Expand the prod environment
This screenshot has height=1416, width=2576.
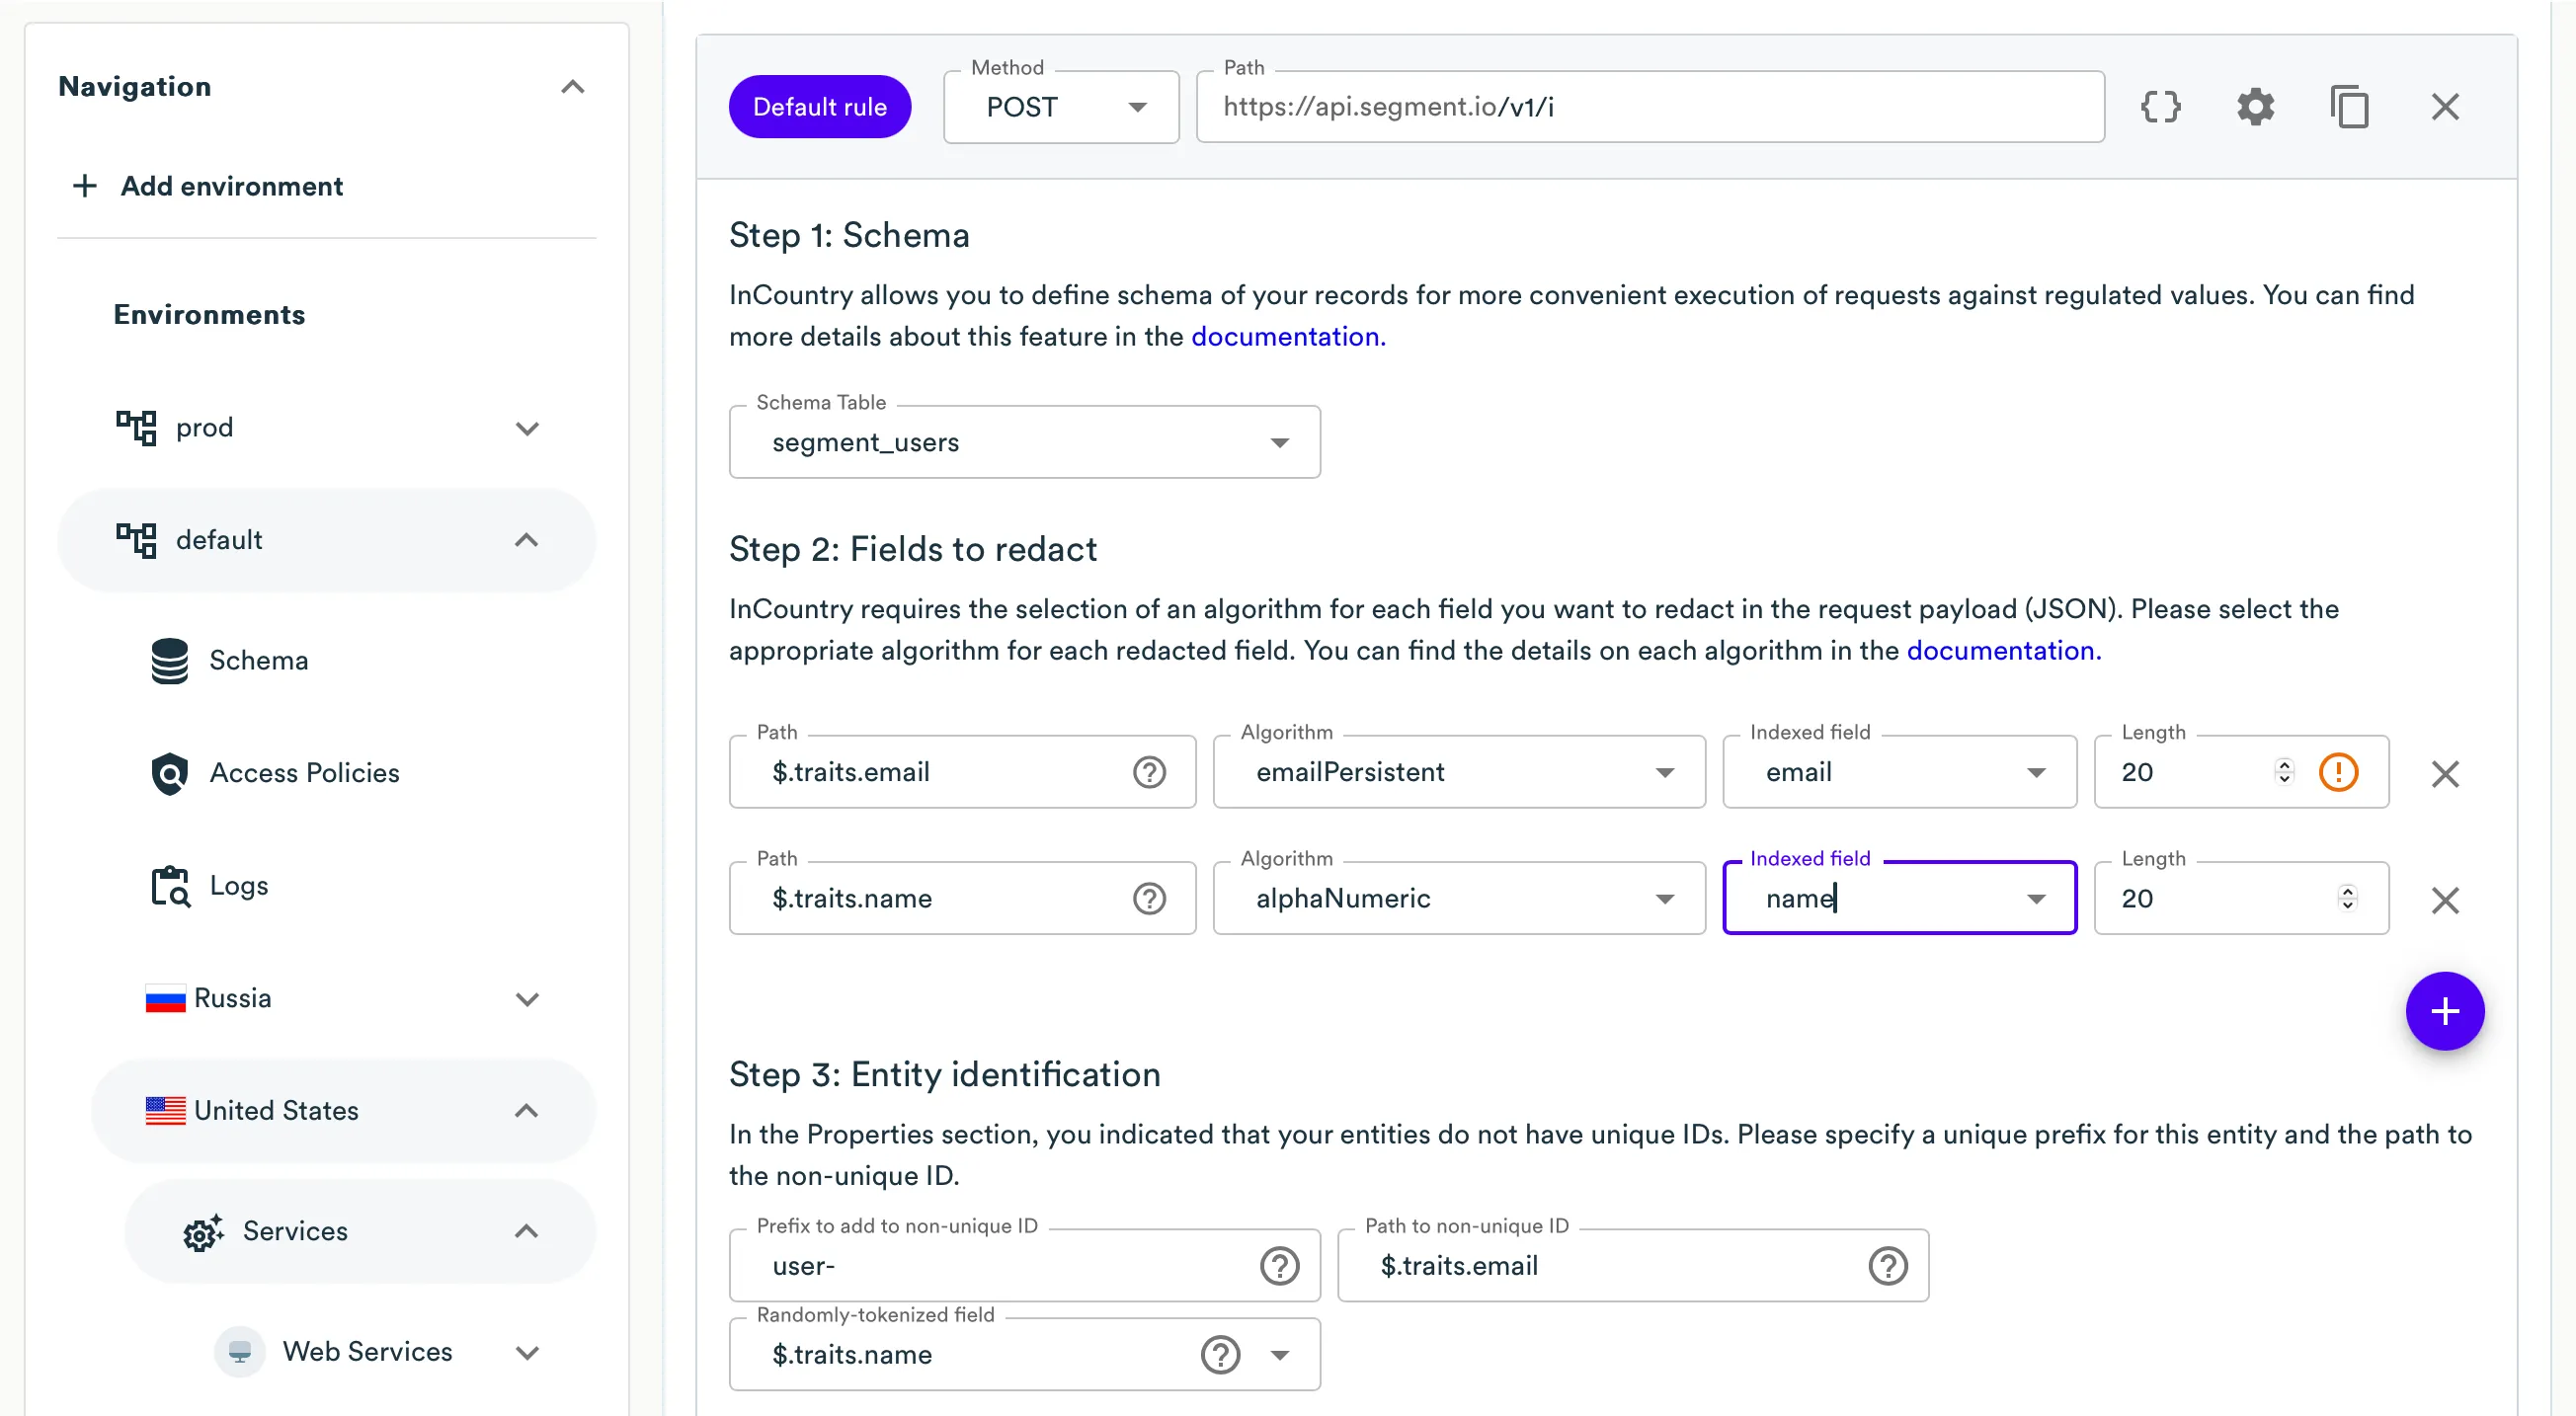pyautogui.click(x=527, y=428)
